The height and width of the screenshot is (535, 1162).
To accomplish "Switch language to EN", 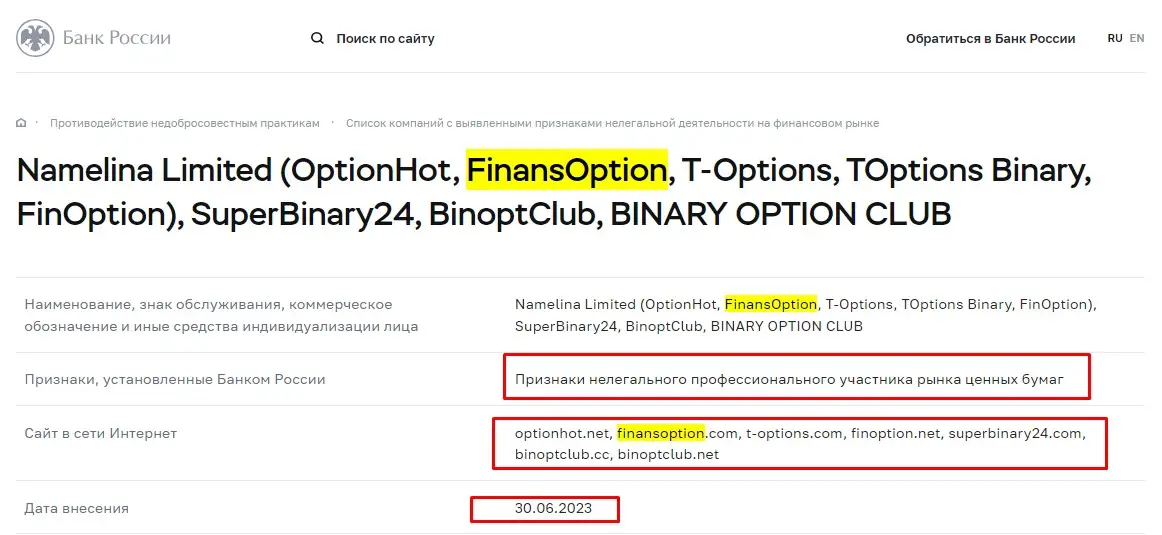I will (x=1137, y=38).
